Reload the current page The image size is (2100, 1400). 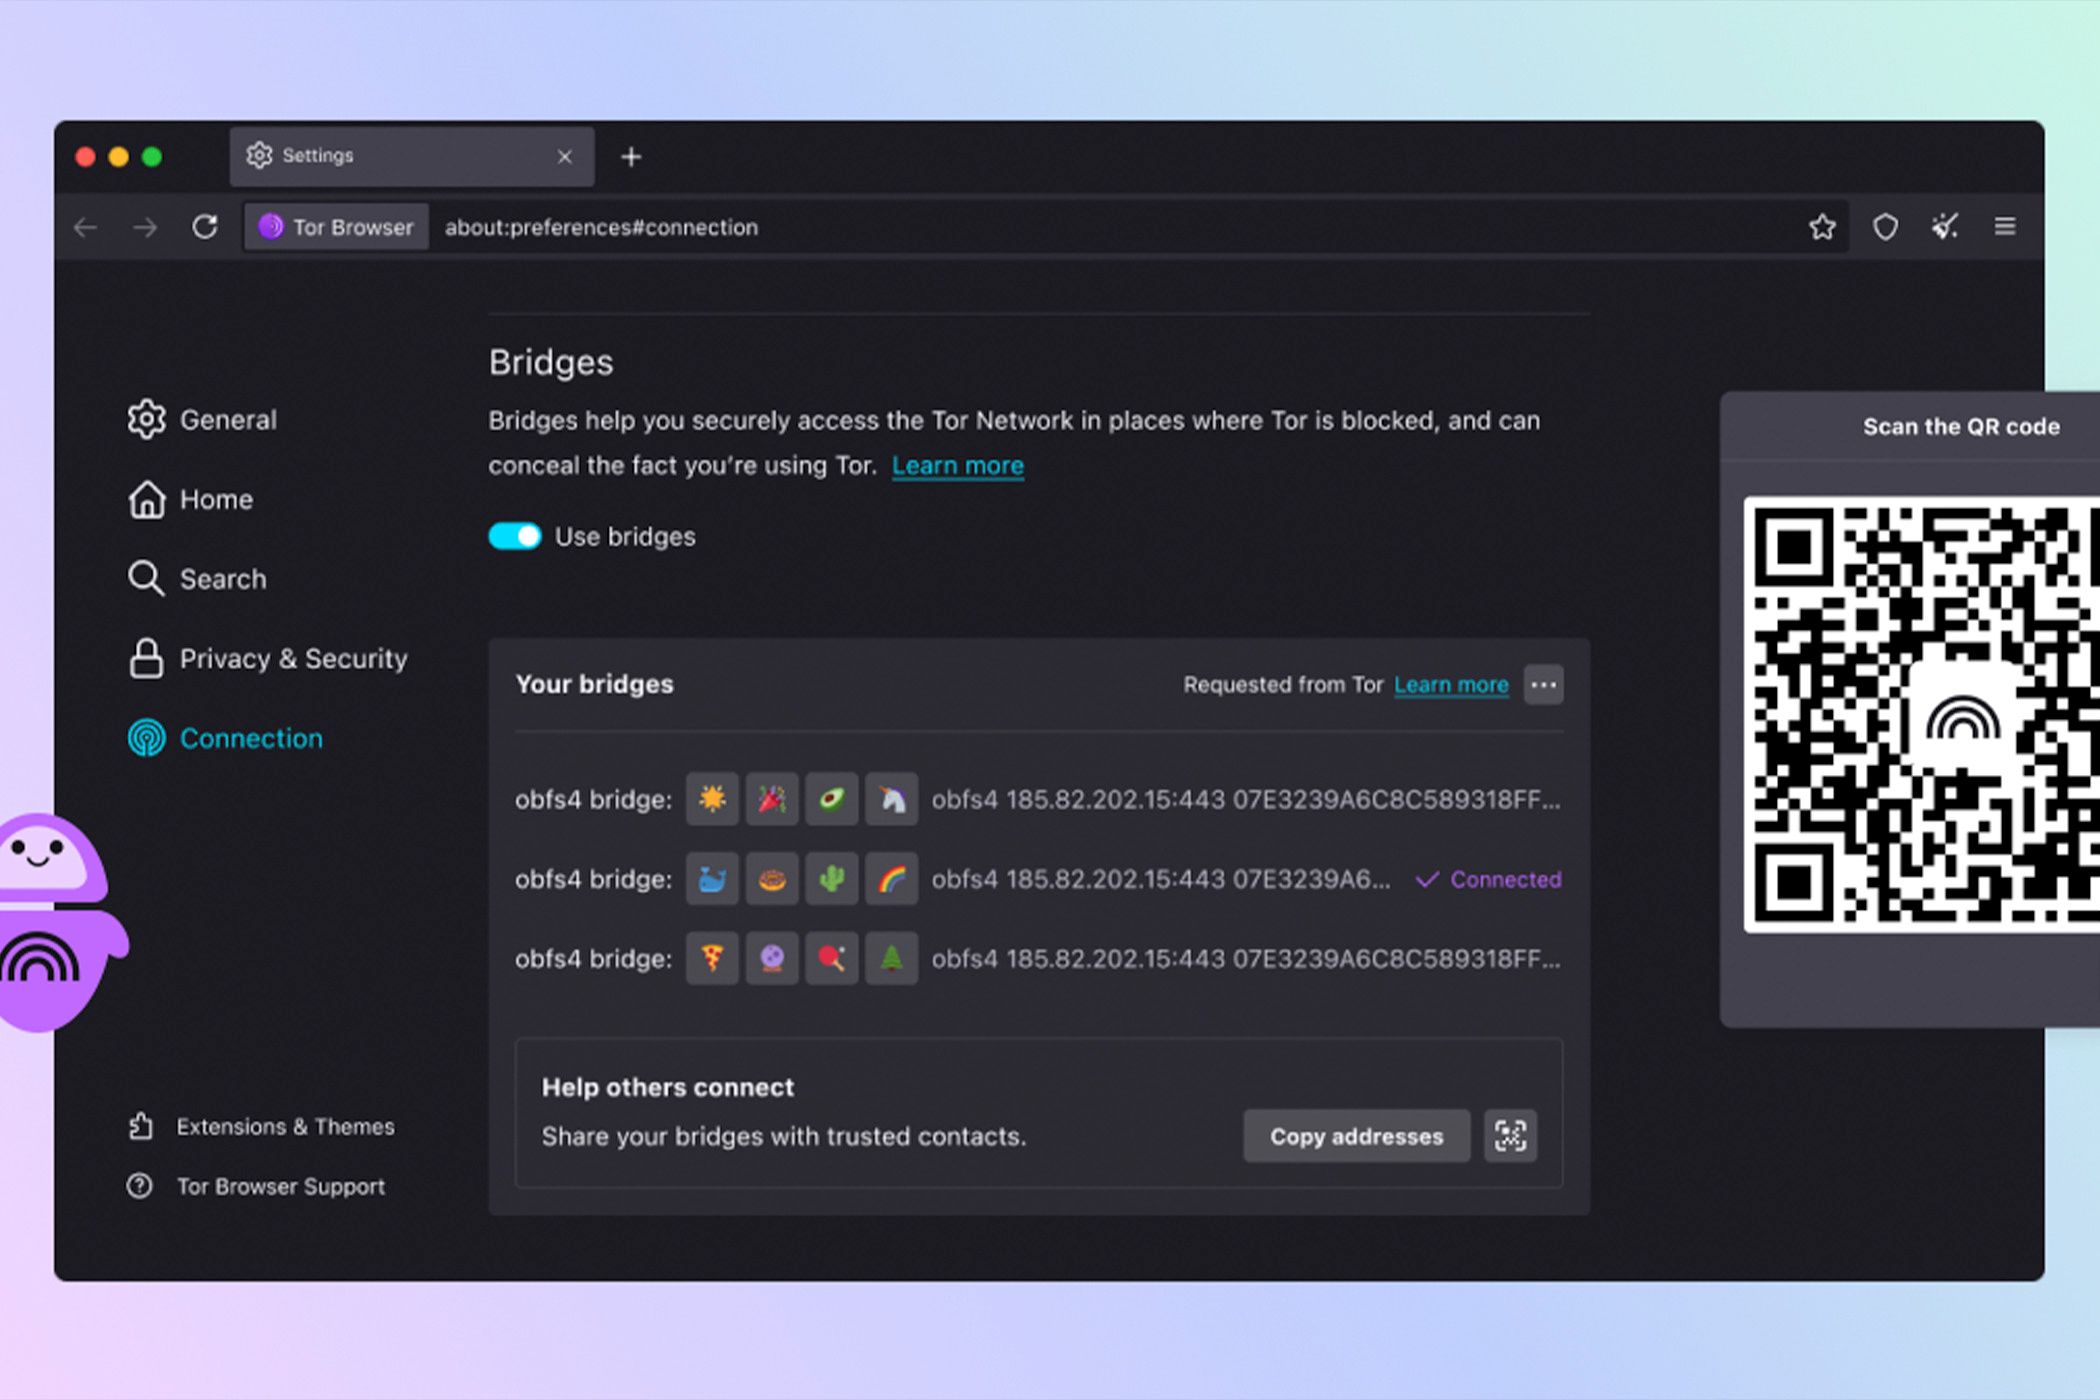[x=205, y=227]
